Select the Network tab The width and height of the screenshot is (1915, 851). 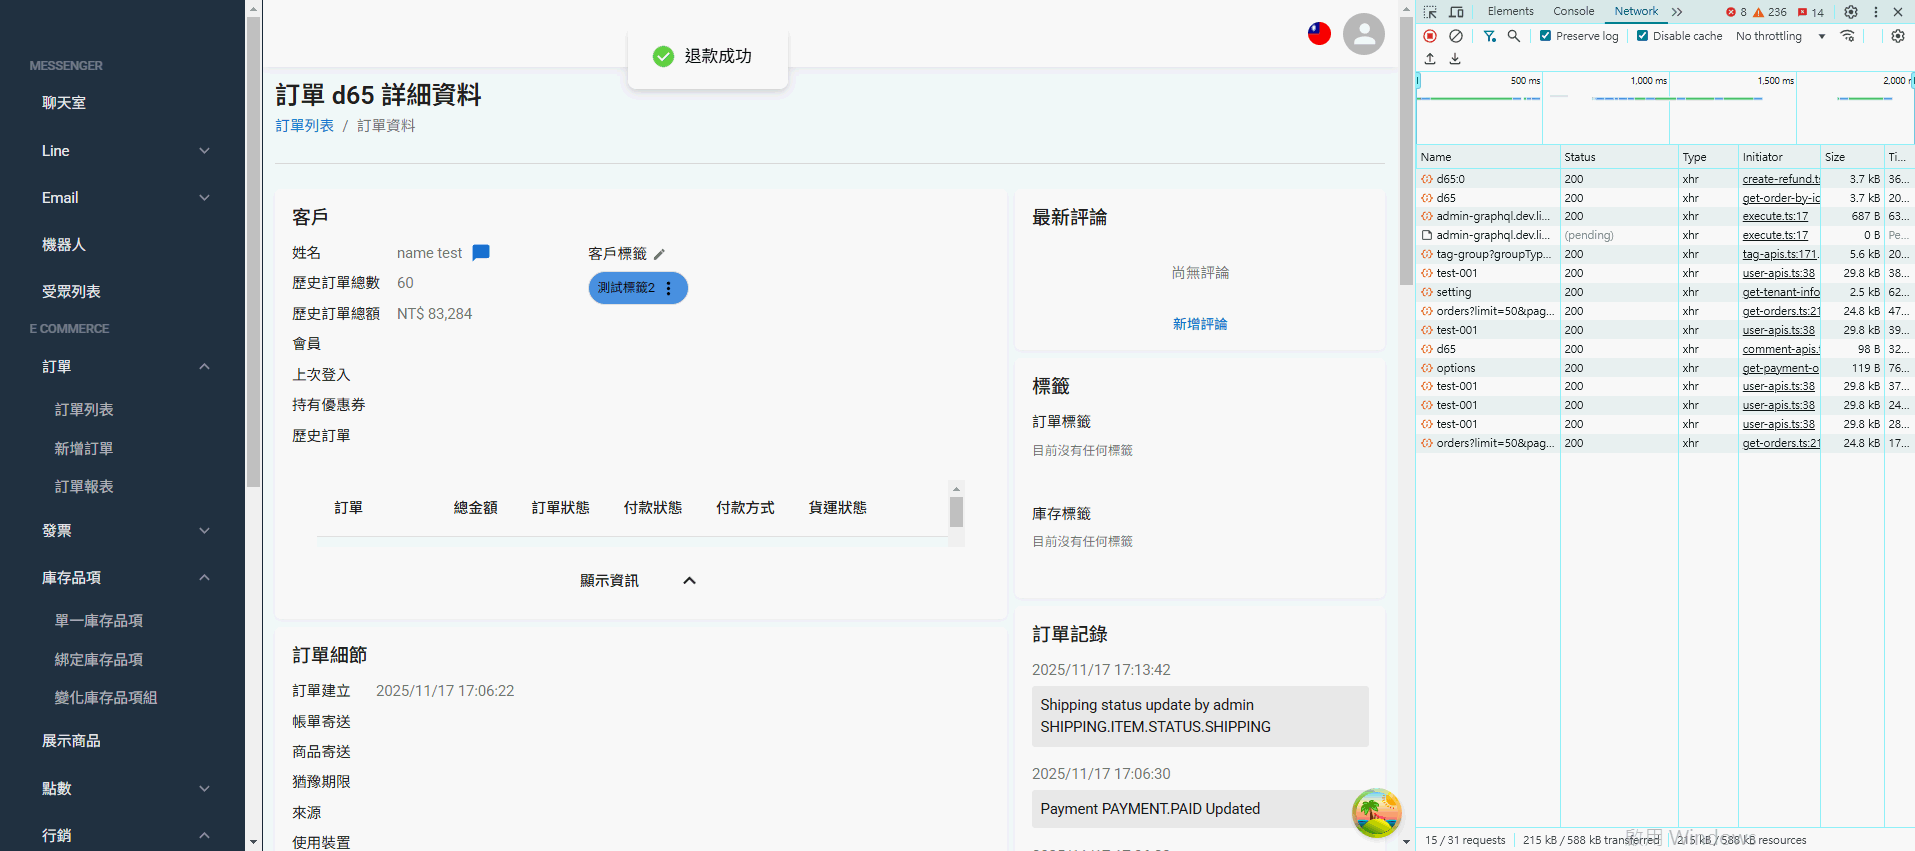(1636, 12)
